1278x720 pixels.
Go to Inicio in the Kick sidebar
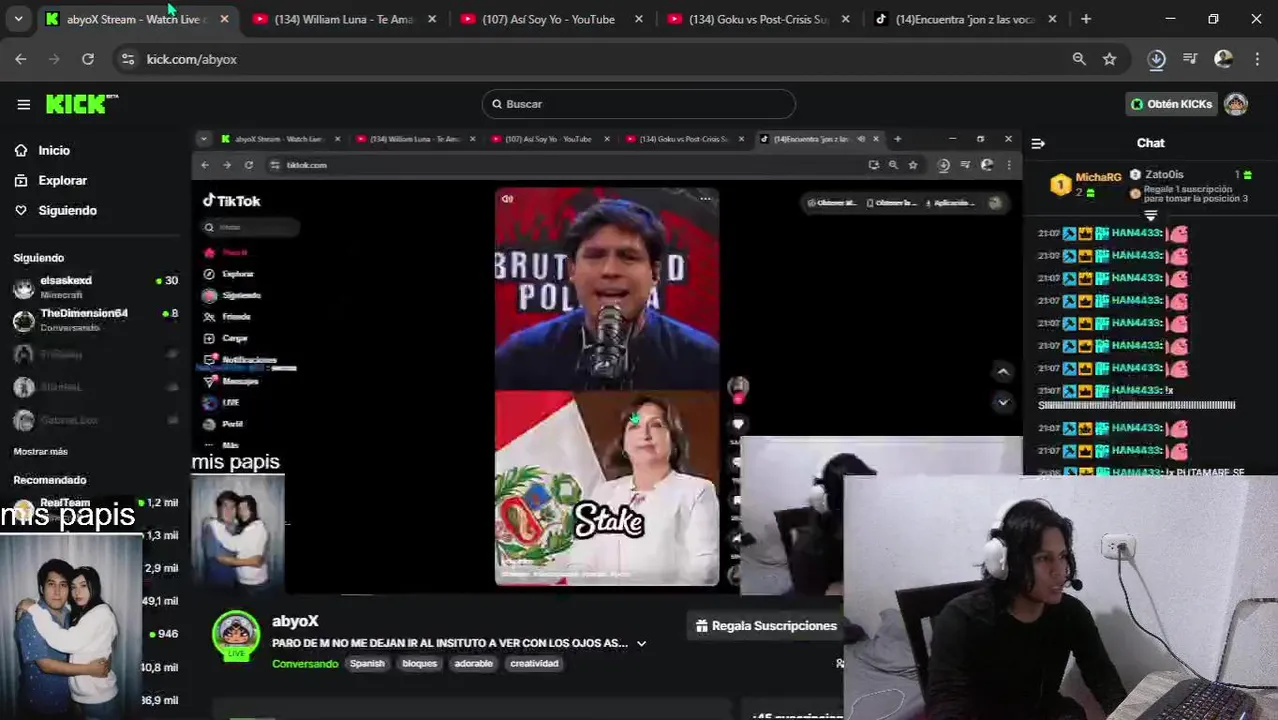pos(54,150)
